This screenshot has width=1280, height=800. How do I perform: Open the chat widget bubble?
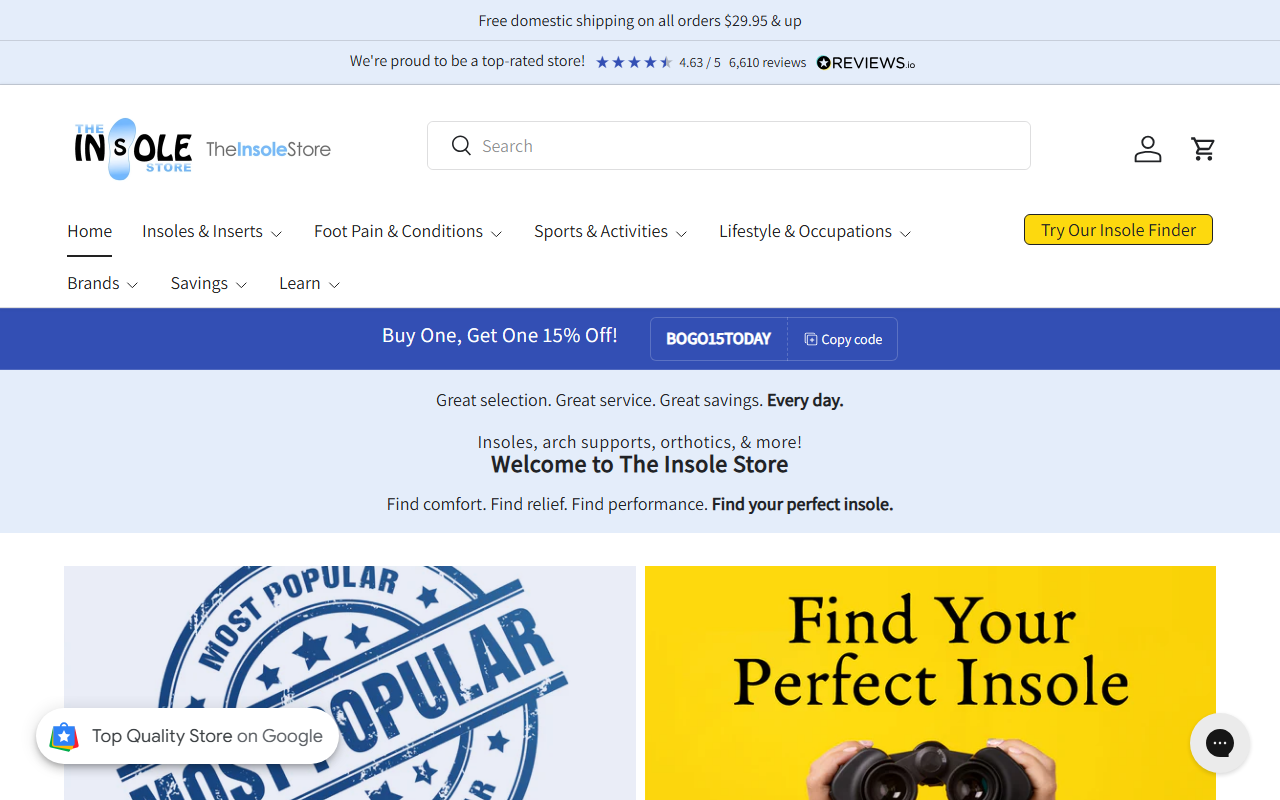(1220, 743)
